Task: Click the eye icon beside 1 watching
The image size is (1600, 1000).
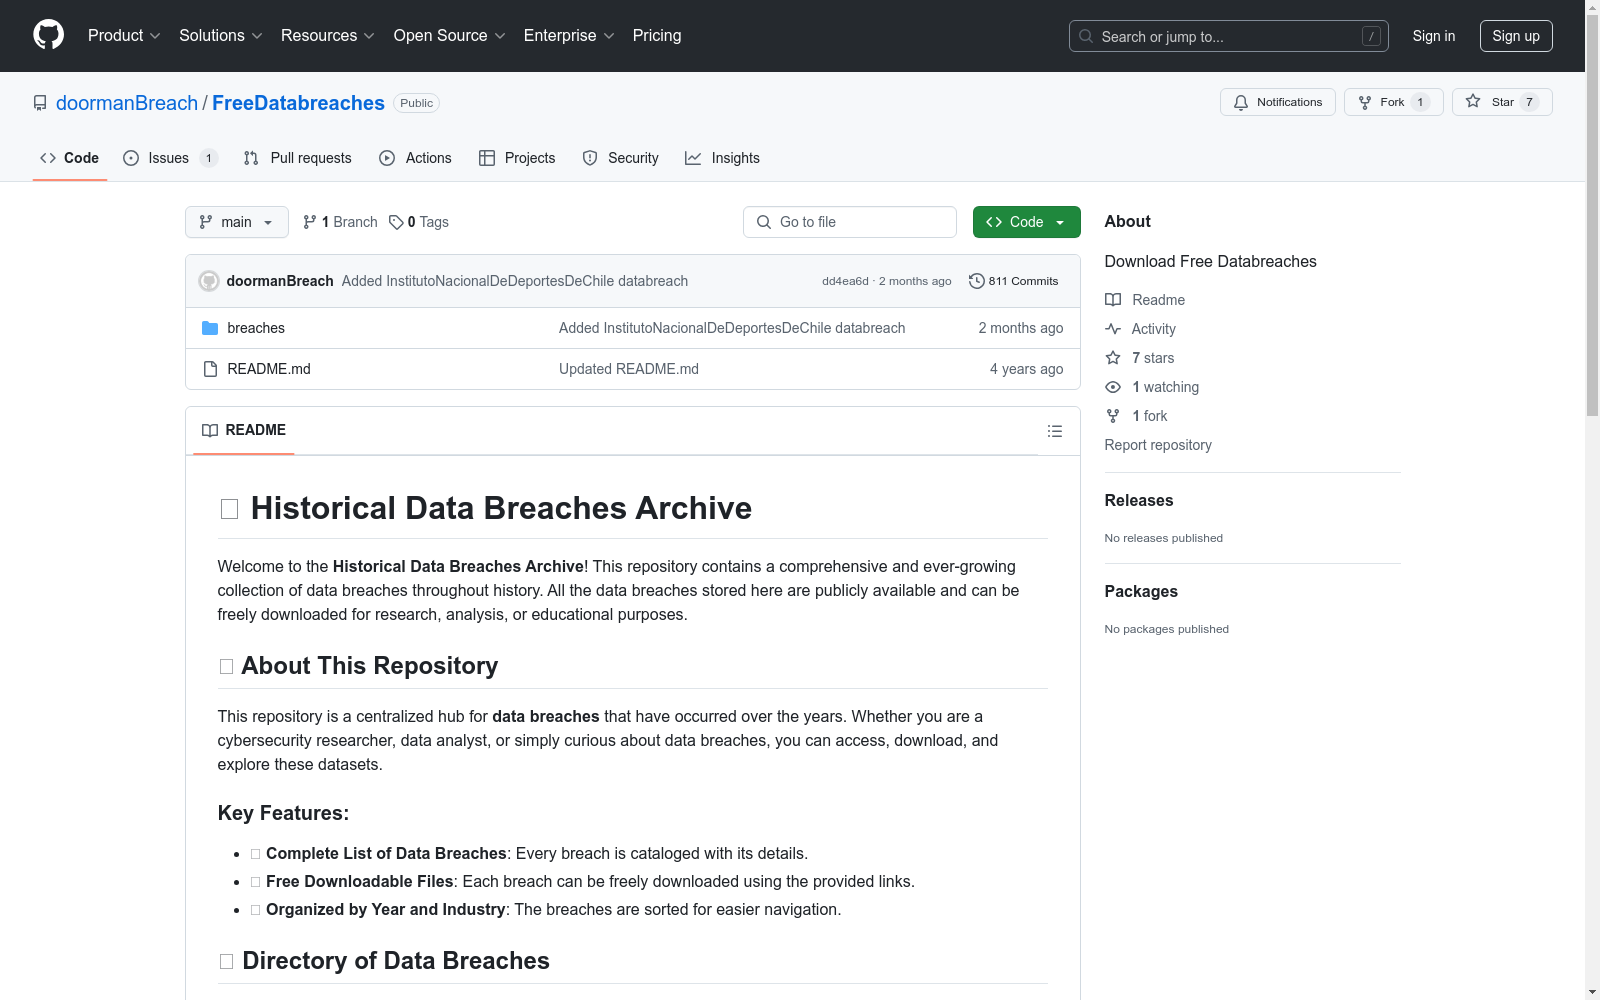Action: coord(1113,387)
